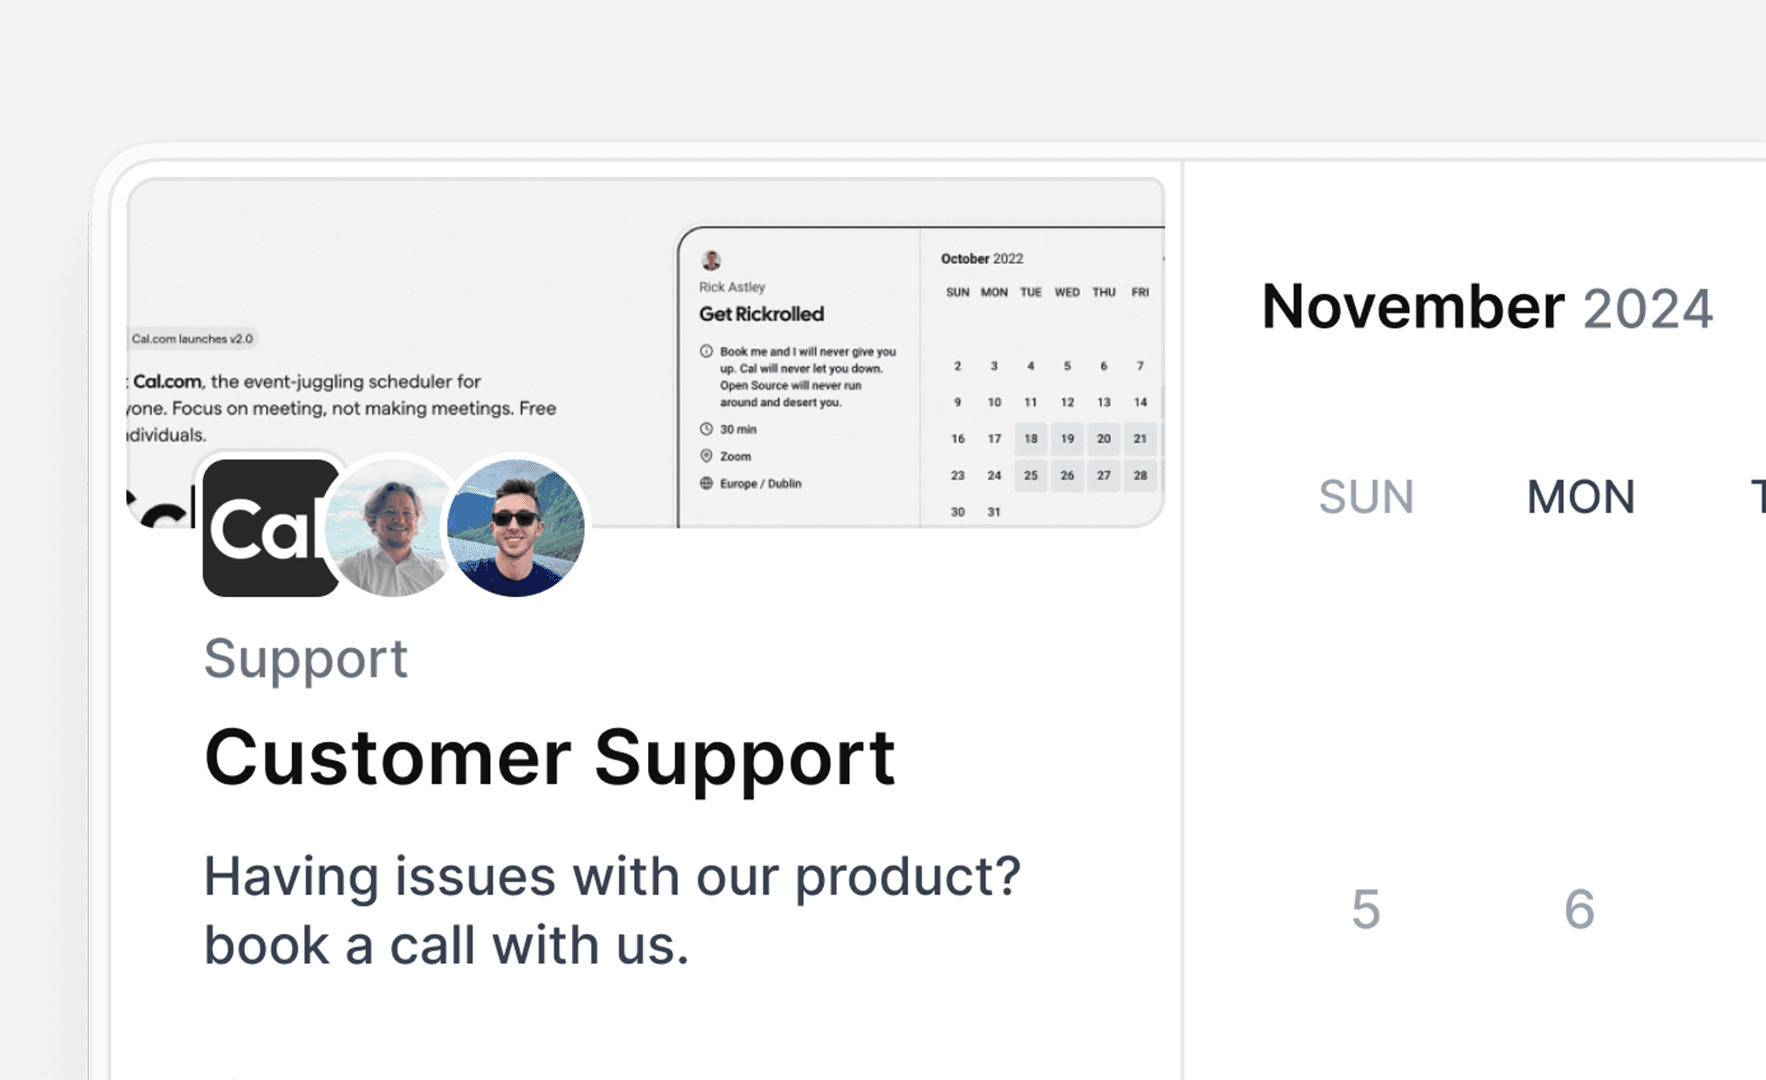
Task: Select October 21 in the preview calendar
Action: (x=1140, y=439)
